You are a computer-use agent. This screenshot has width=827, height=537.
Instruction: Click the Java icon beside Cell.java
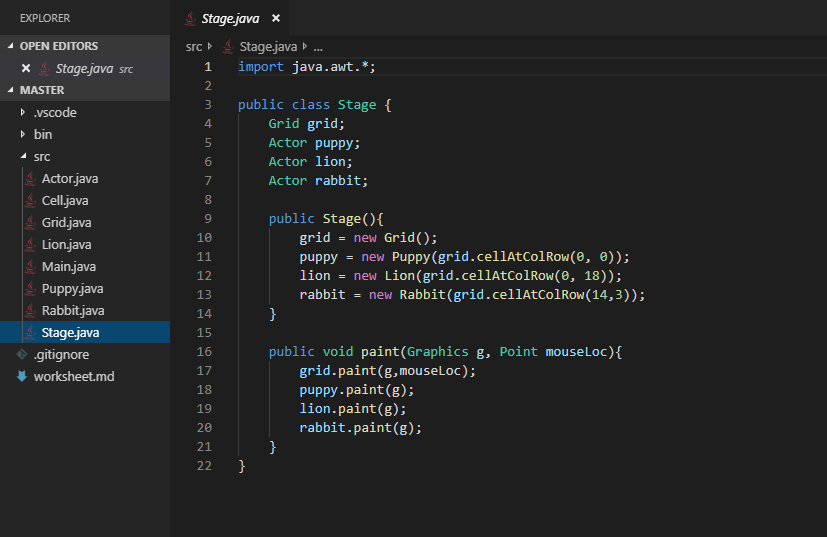coord(31,200)
